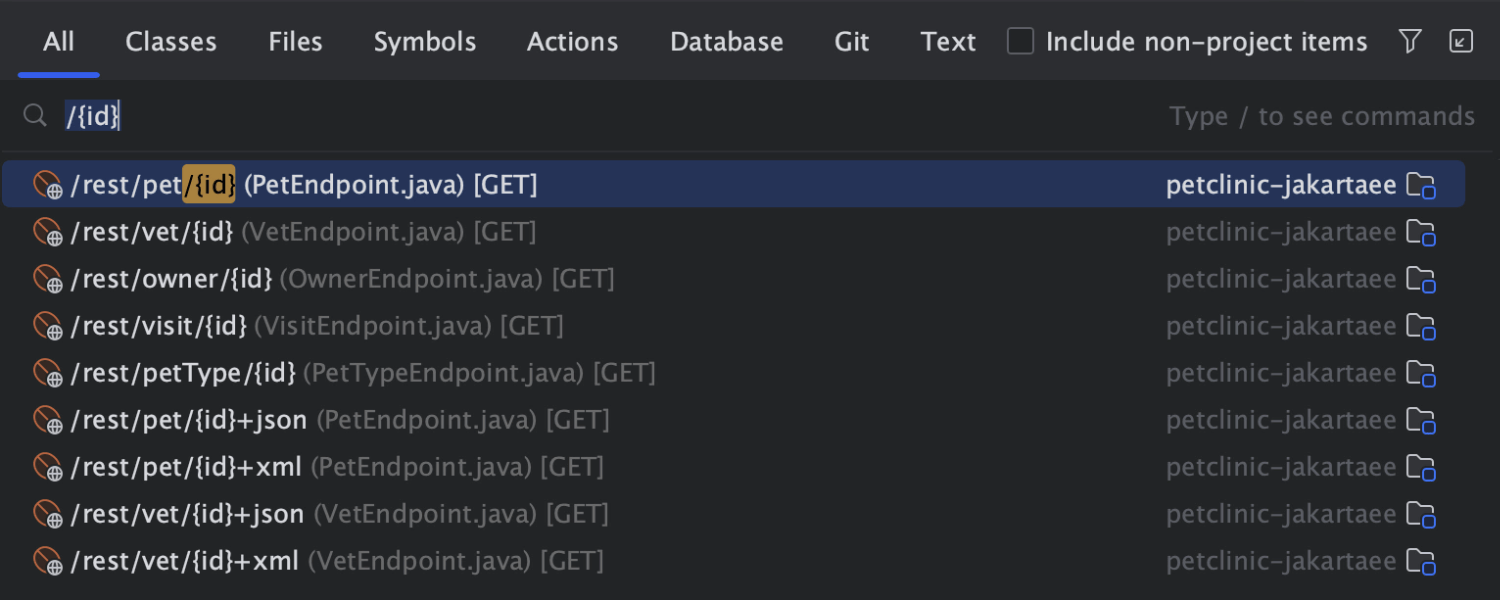Click the filter funnel icon
The width and height of the screenshot is (1500, 600).
(x=1410, y=41)
